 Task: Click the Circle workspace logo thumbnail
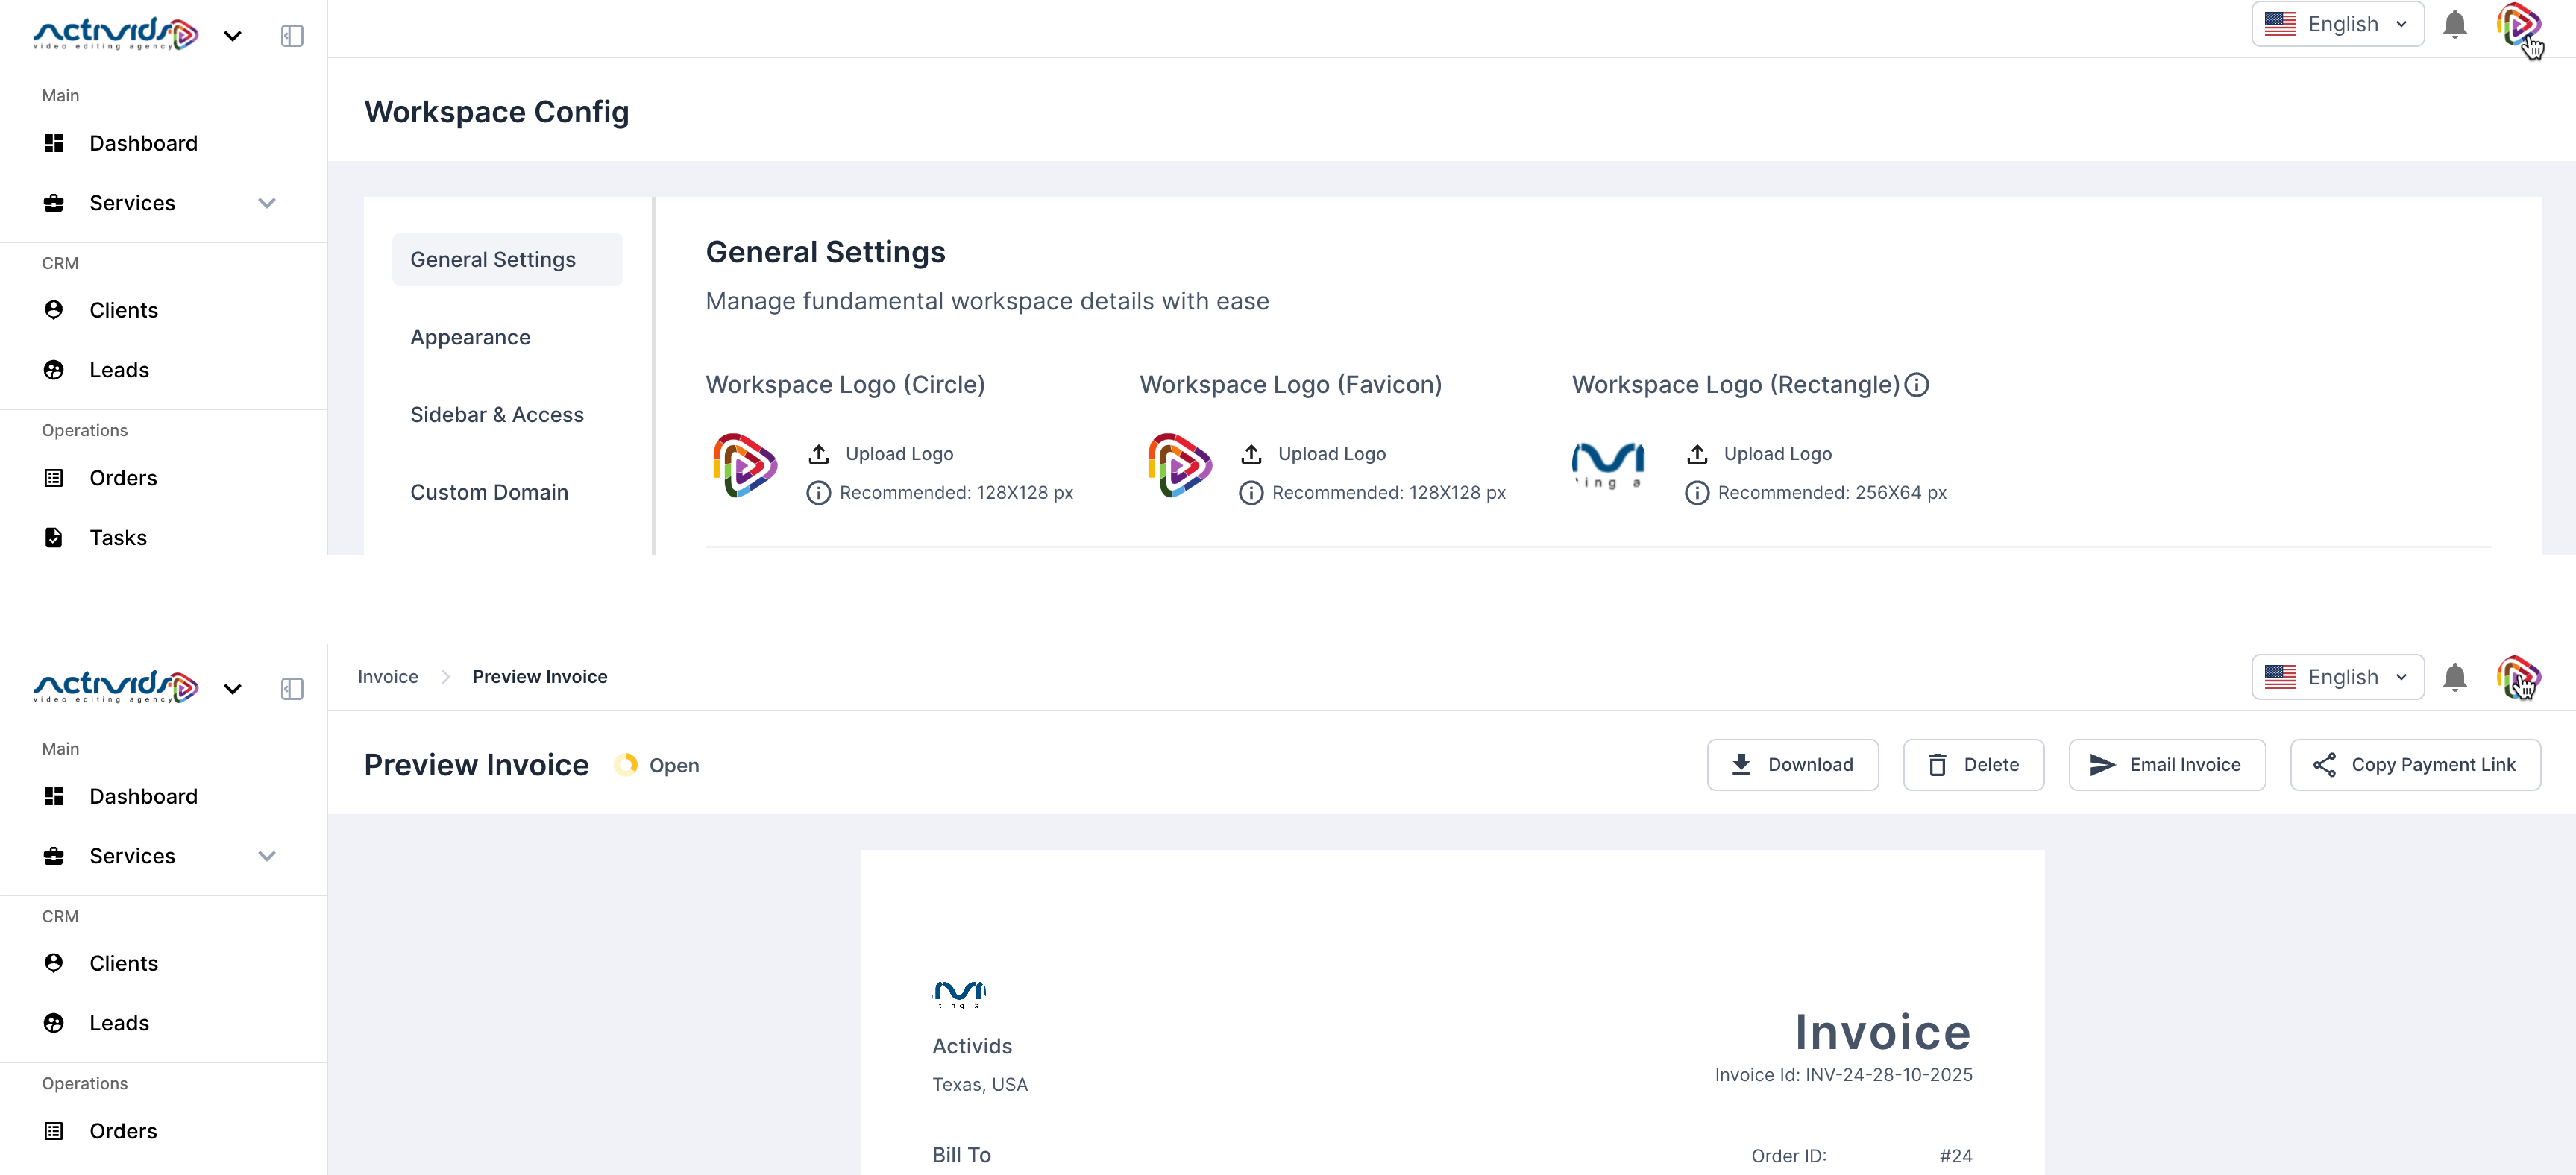point(744,465)
